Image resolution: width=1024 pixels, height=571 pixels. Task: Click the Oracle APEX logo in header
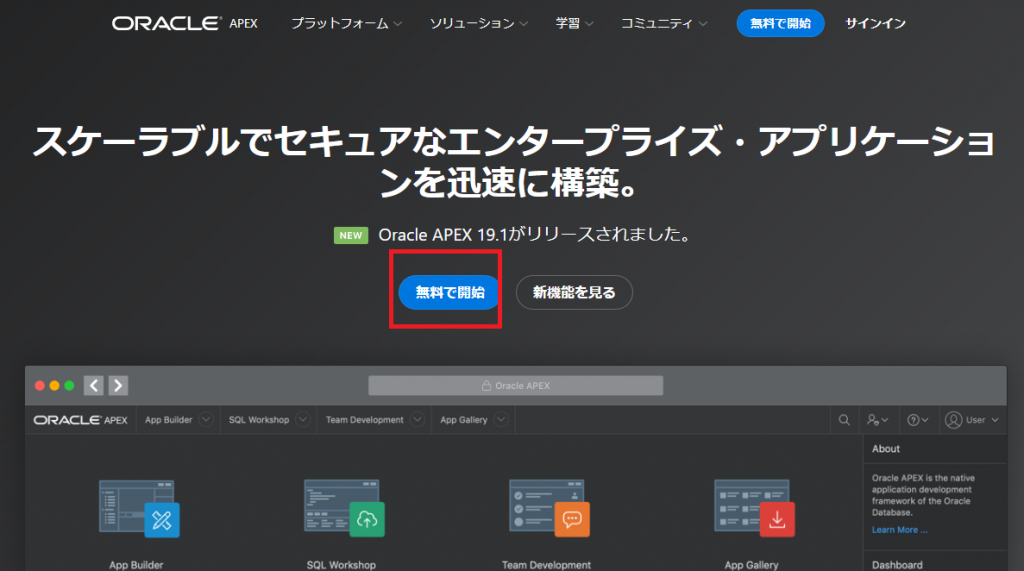coord(185,24)
